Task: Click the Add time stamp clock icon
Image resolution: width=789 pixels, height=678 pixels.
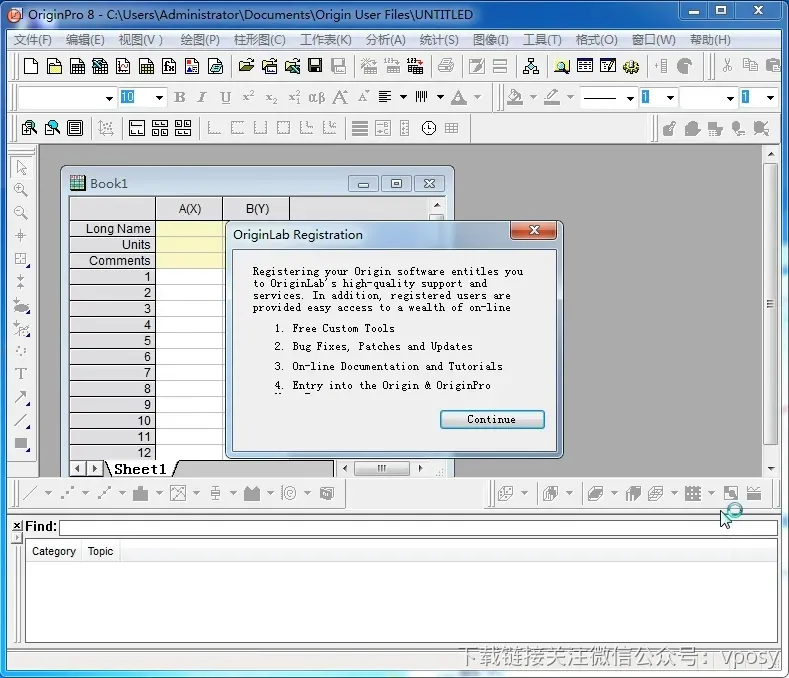Action: [429, 128]
